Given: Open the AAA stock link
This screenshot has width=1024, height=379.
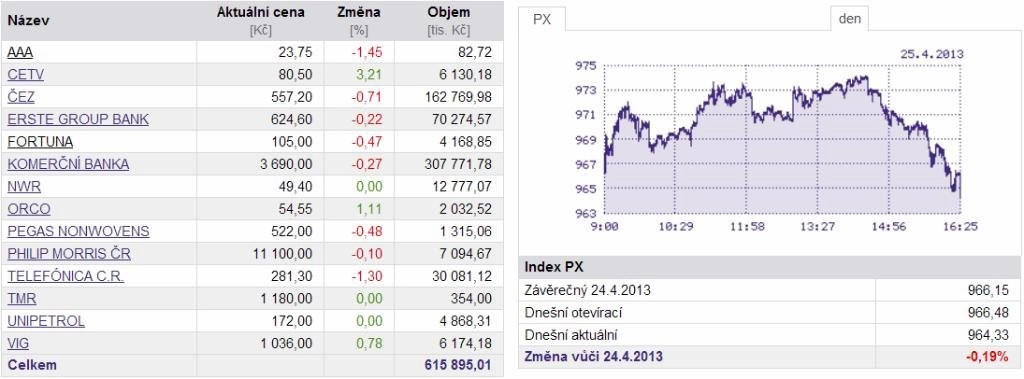Looking at the screenshot, I should (x=20, y=53).
